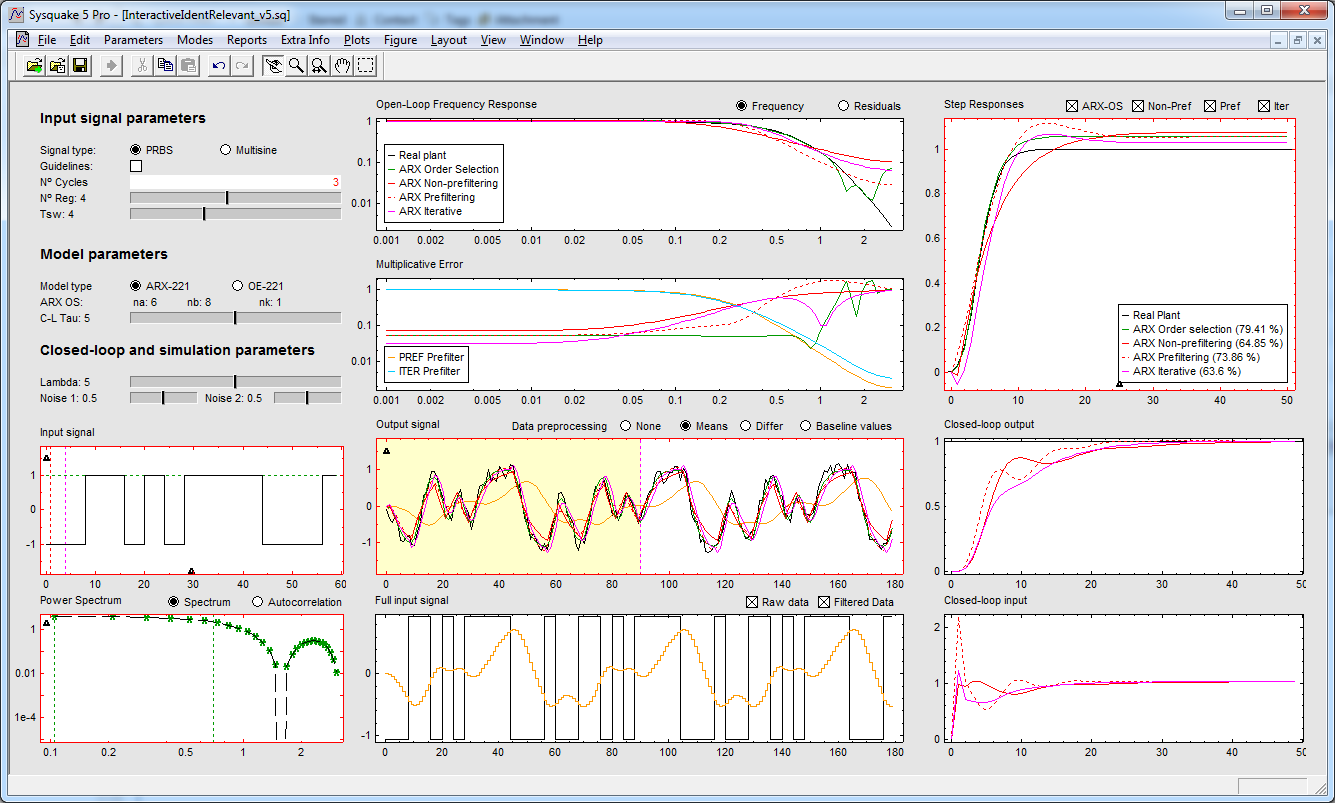1335x803 pixels.
Task: Choose the OE-221 model type
Action: (238, 286)
